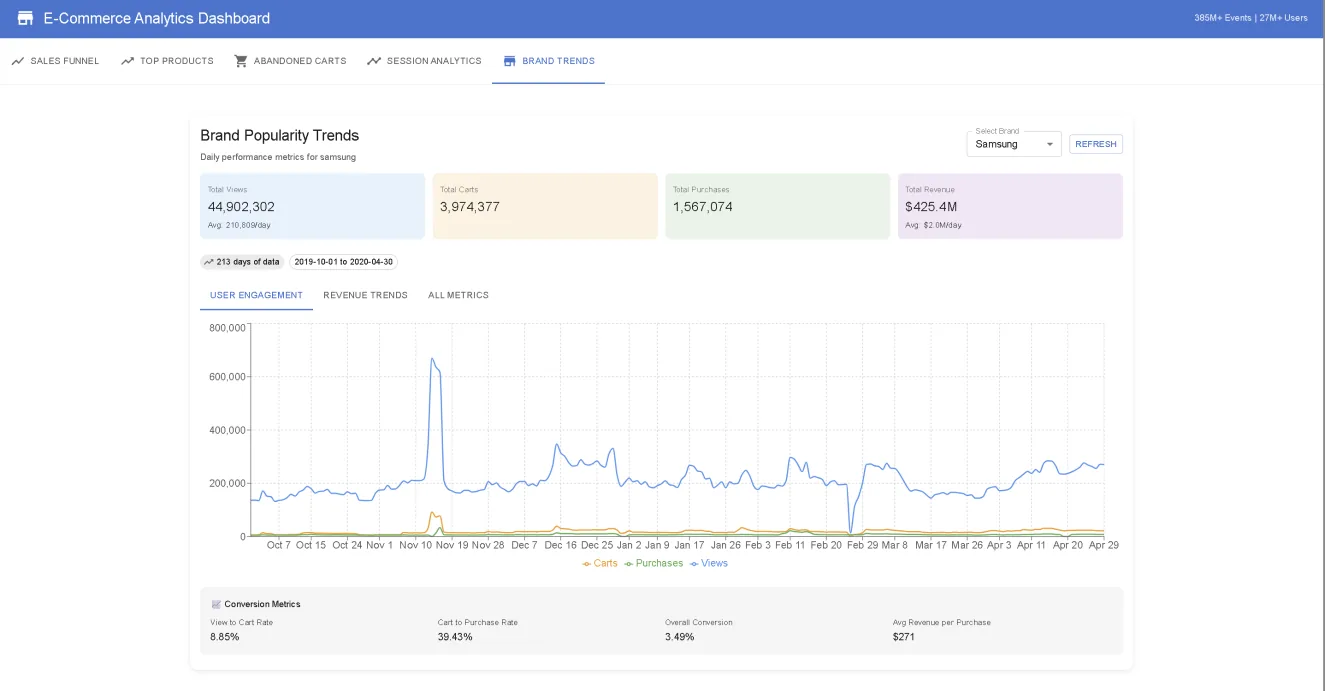Click the $425.4M revenue value

pyautogui.click(x=931, y=207)
